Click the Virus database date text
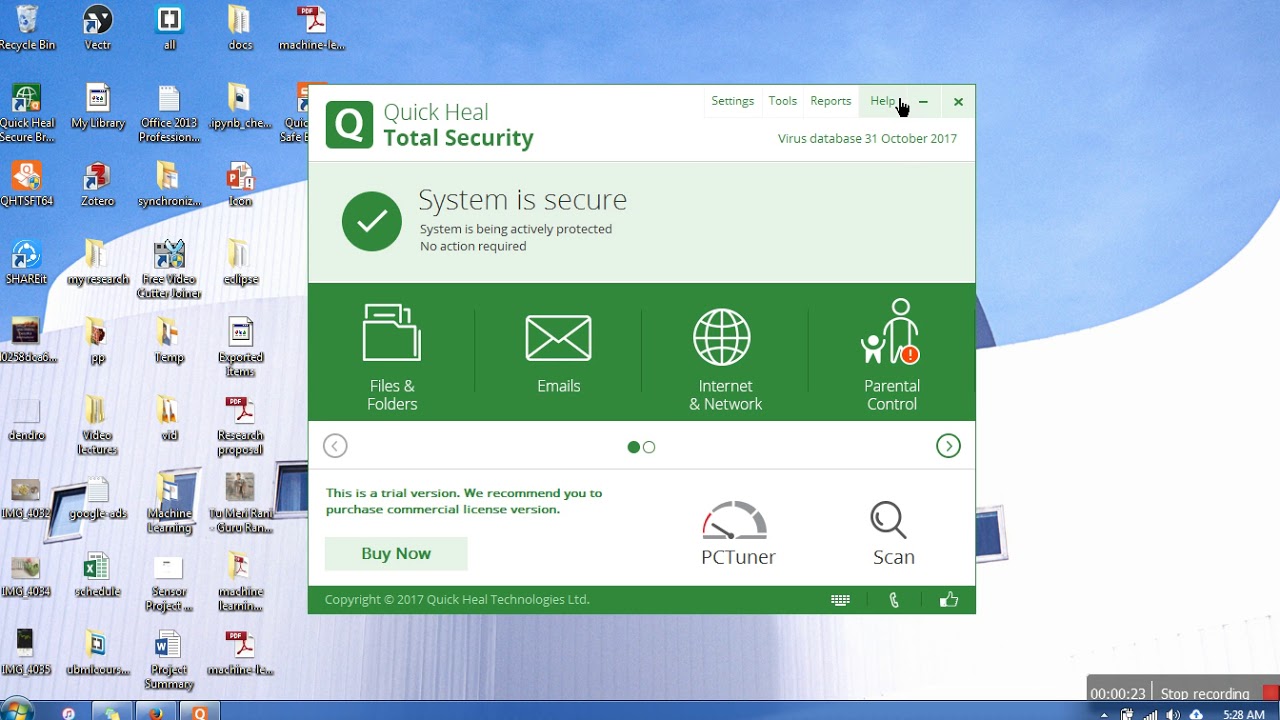Viewport: 1280px width, 720px height. [867, 139]
